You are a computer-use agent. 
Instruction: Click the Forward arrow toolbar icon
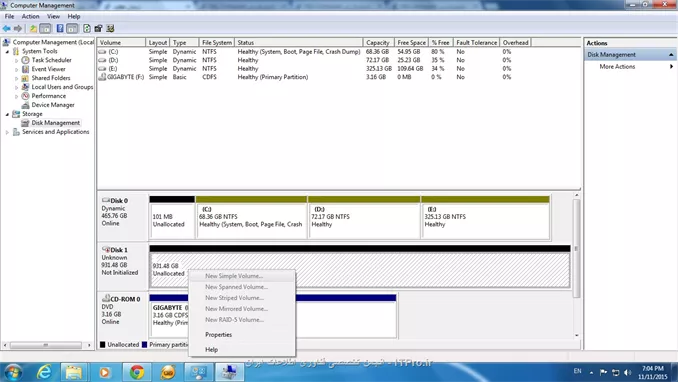18,29
